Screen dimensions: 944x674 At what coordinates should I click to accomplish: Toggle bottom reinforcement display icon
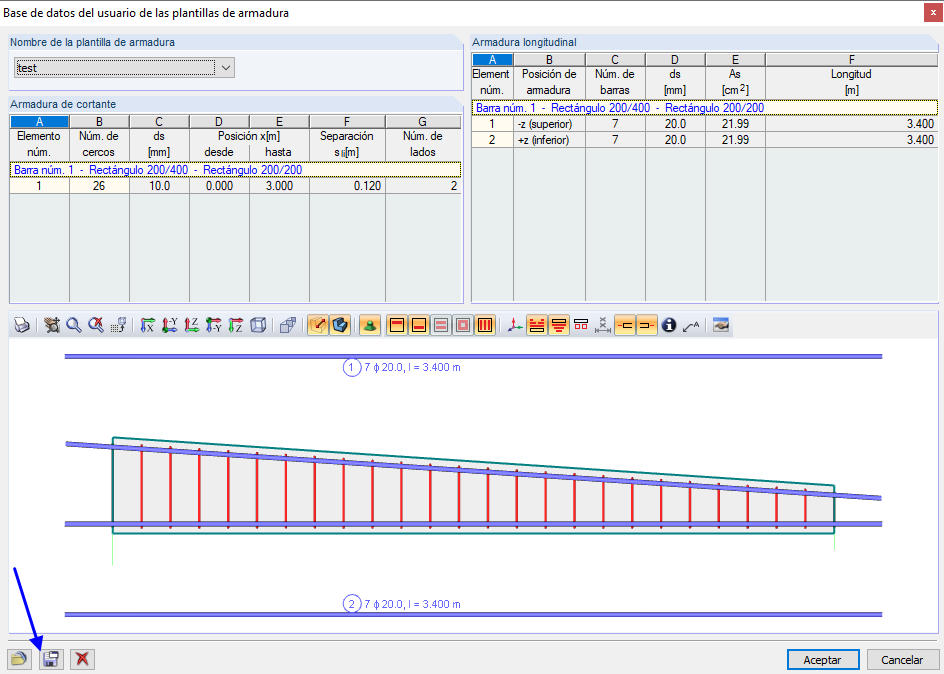tap(419, 326)
